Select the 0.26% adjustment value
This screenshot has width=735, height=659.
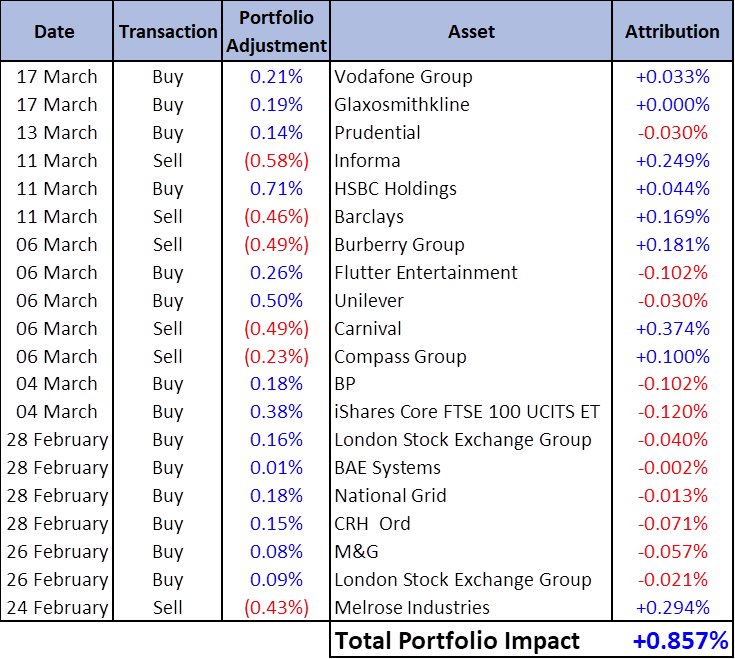pos(276,273)
